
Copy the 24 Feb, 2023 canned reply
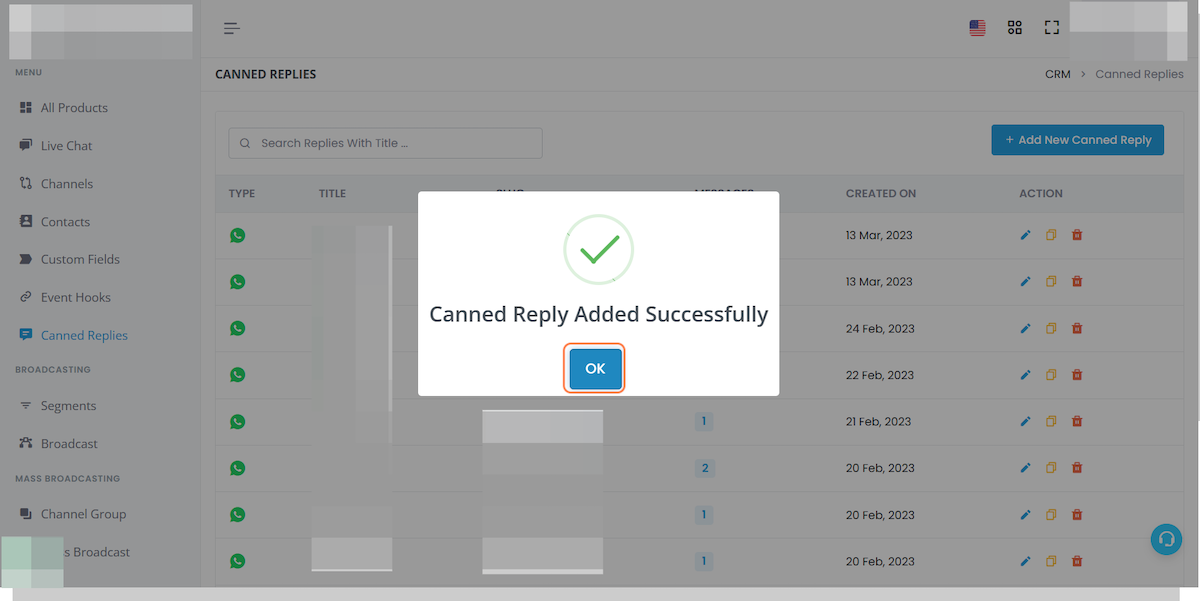(x=1051, y=328)
